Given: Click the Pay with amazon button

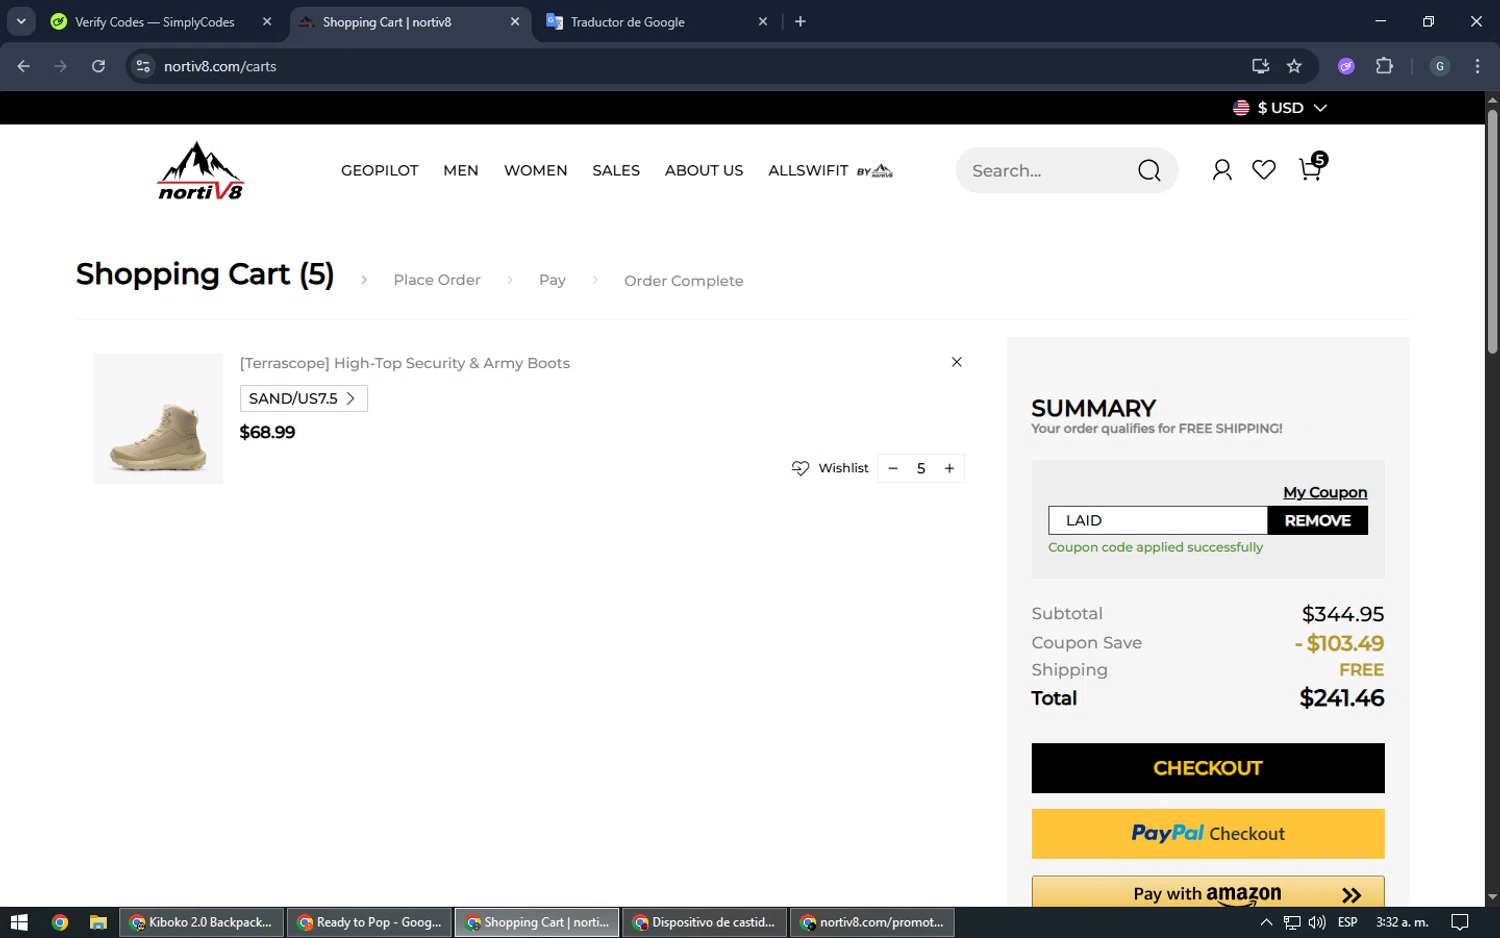Looking at the screenshot, I should point(1208,892).
